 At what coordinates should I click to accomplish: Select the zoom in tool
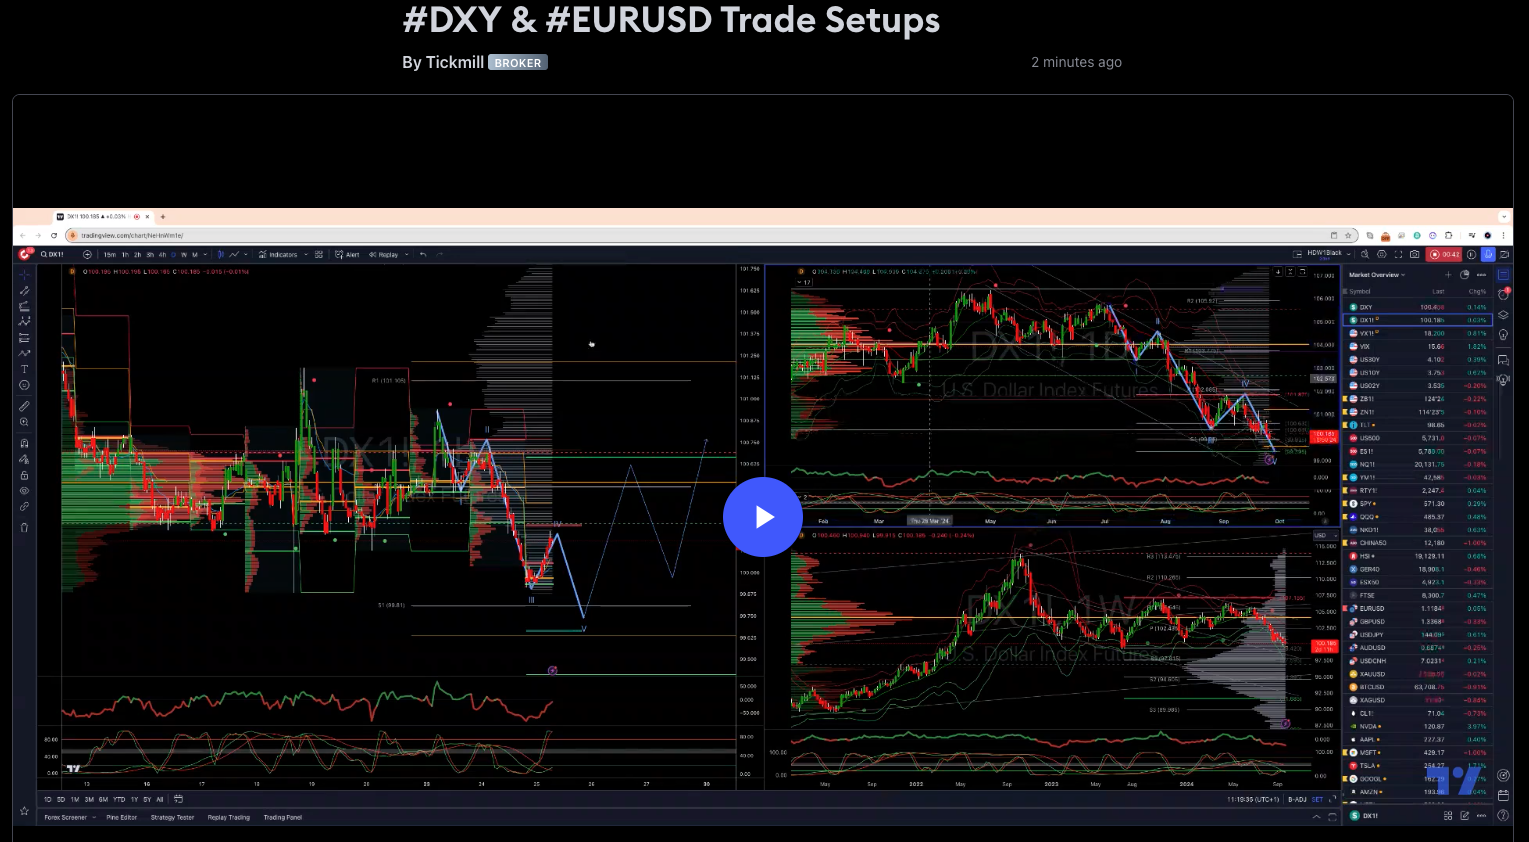(x=24, y=422)
